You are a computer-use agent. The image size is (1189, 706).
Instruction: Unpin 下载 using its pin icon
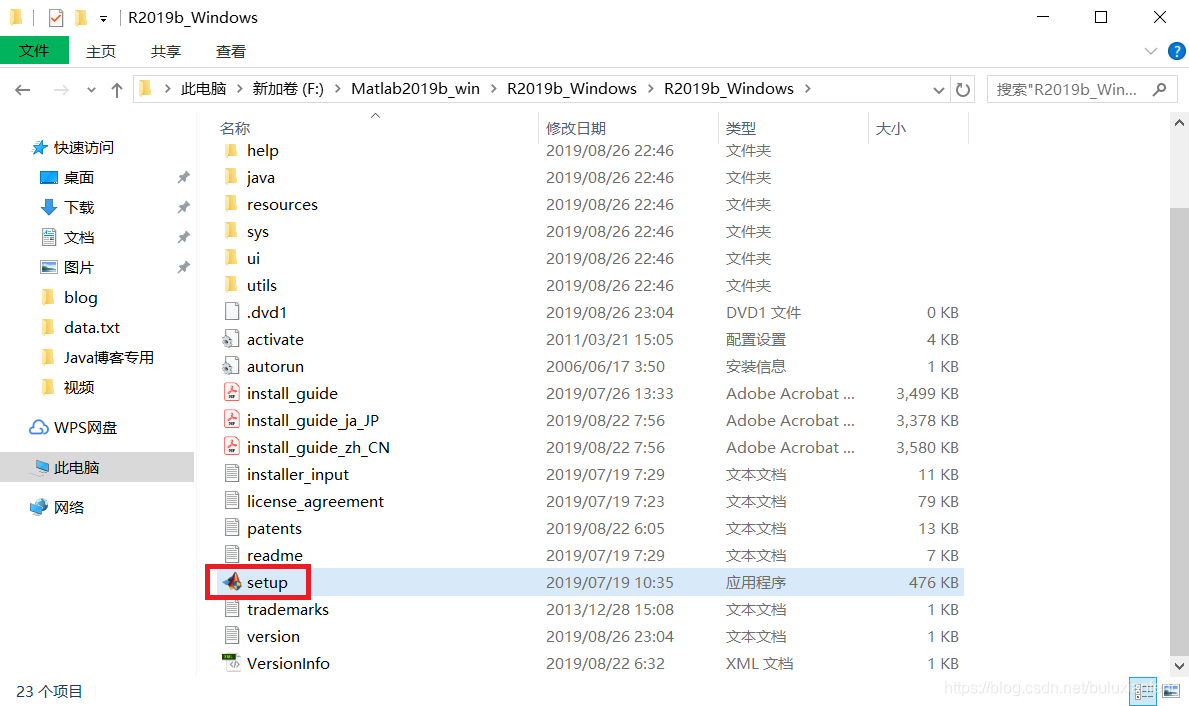(184, 207)
